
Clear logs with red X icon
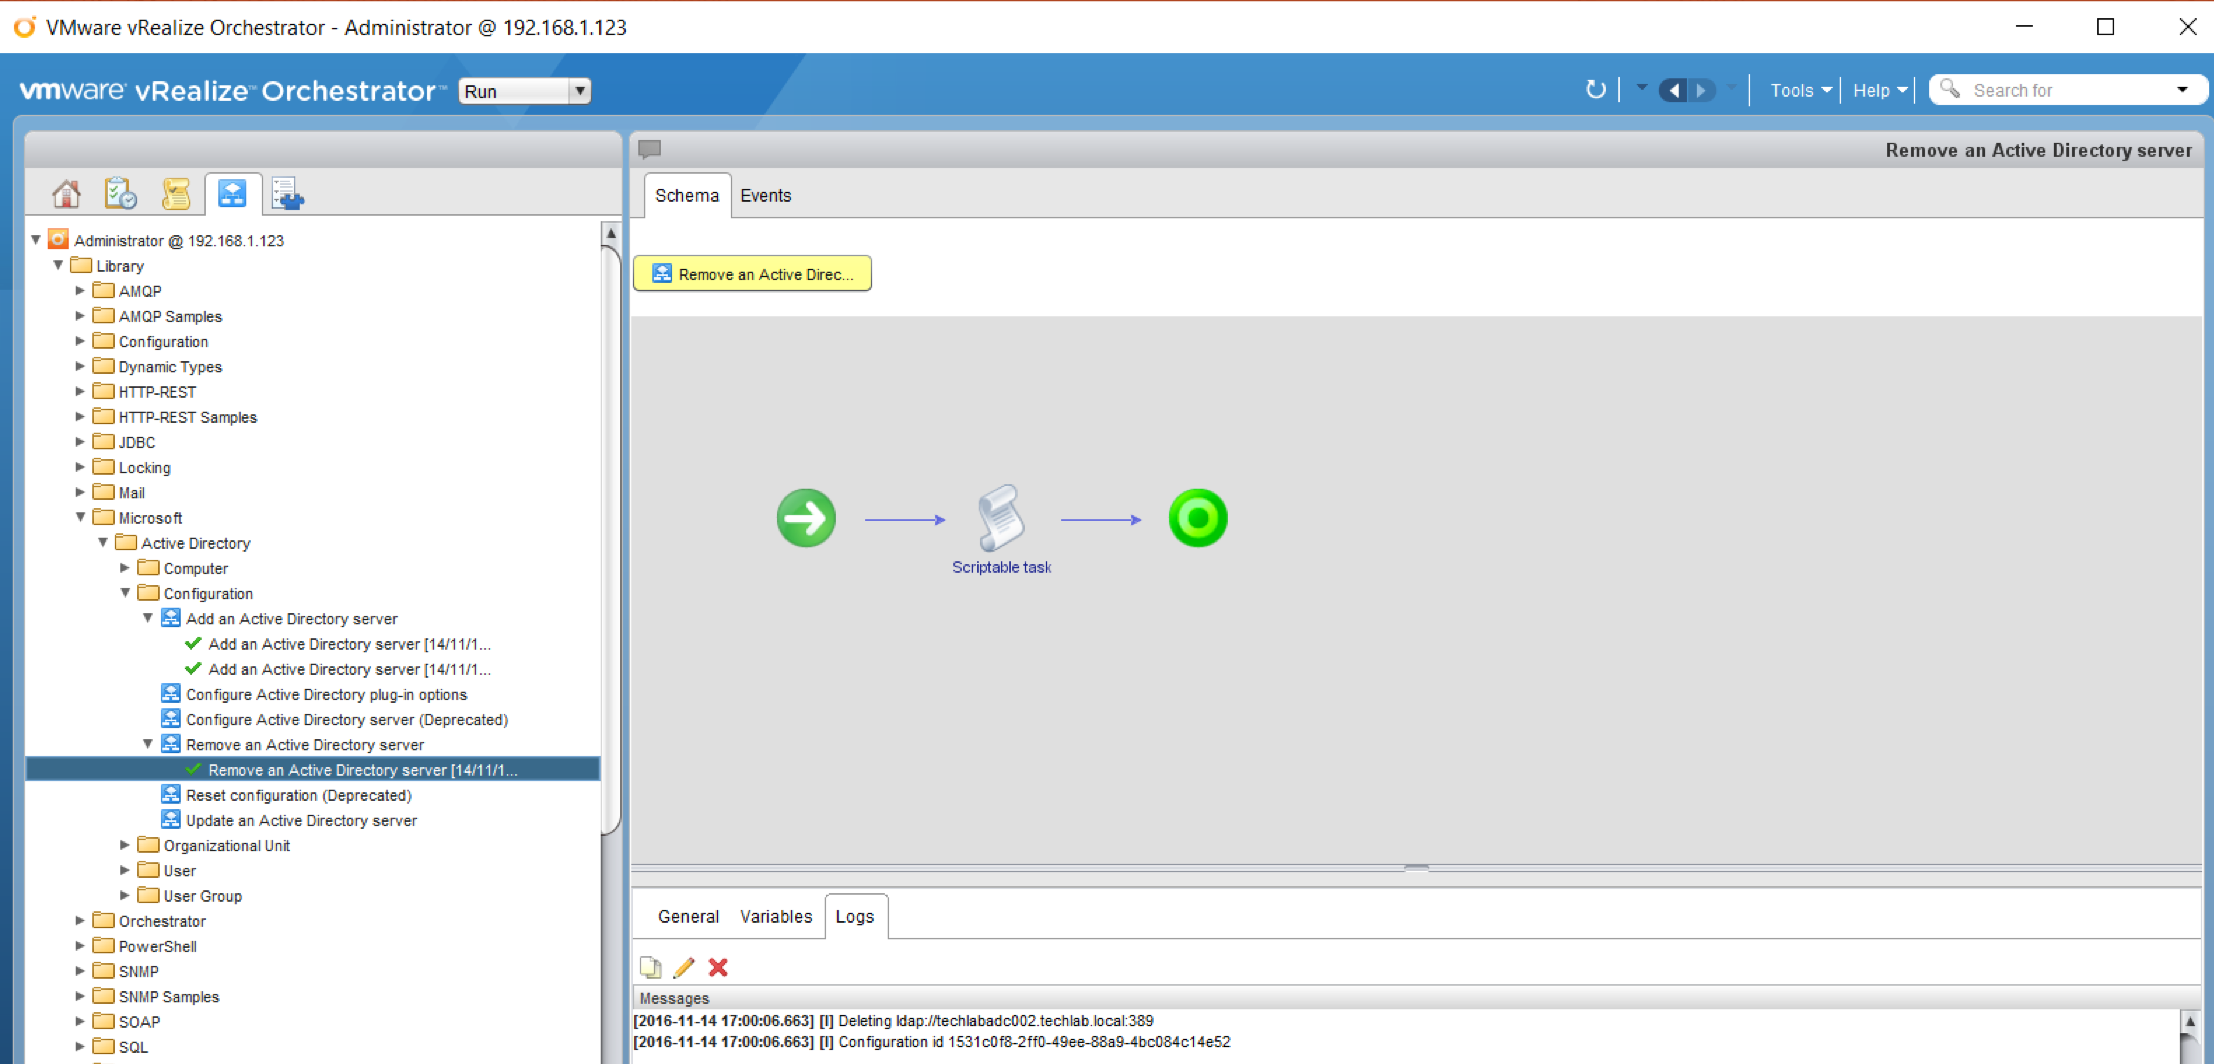tap(718, 967)
